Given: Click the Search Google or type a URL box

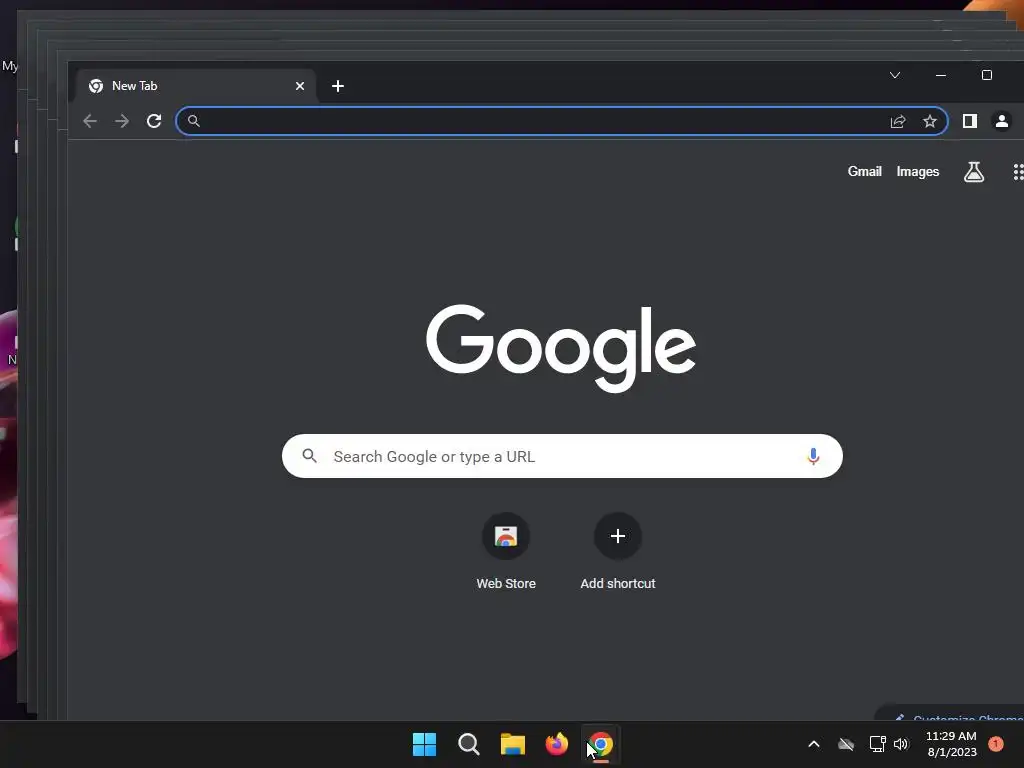Looking at the screenshot, I should pyautogui.click(x=562, y=456).
